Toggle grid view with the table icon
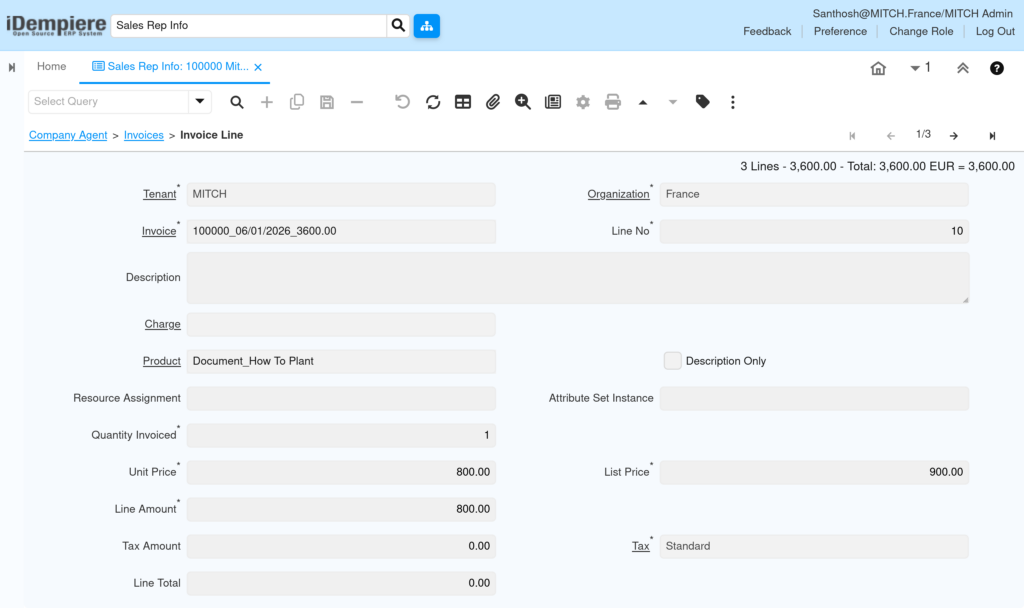The image size is (1024, 608). pos(463,102)
